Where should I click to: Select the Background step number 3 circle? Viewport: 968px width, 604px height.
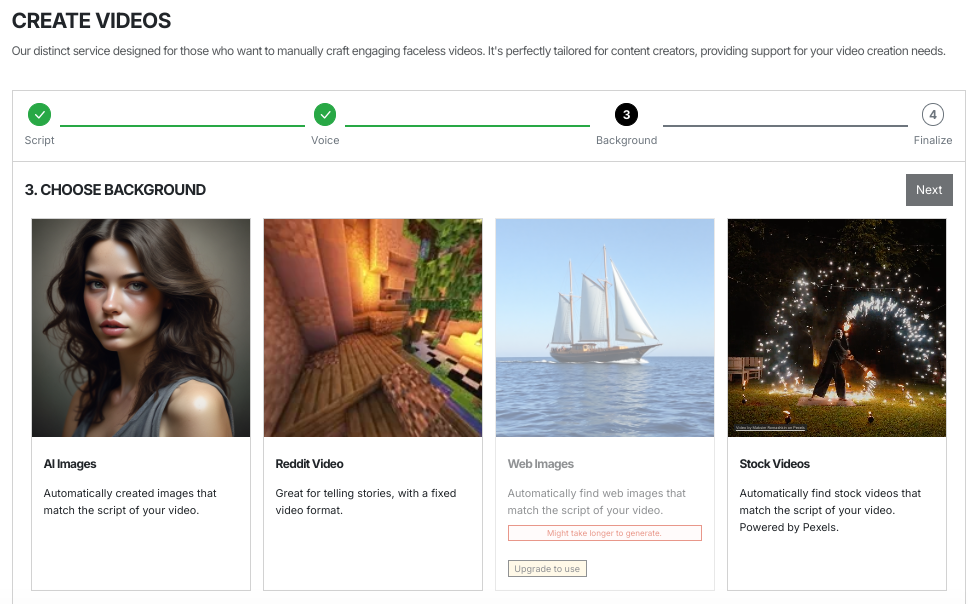[x=627, y=115]
